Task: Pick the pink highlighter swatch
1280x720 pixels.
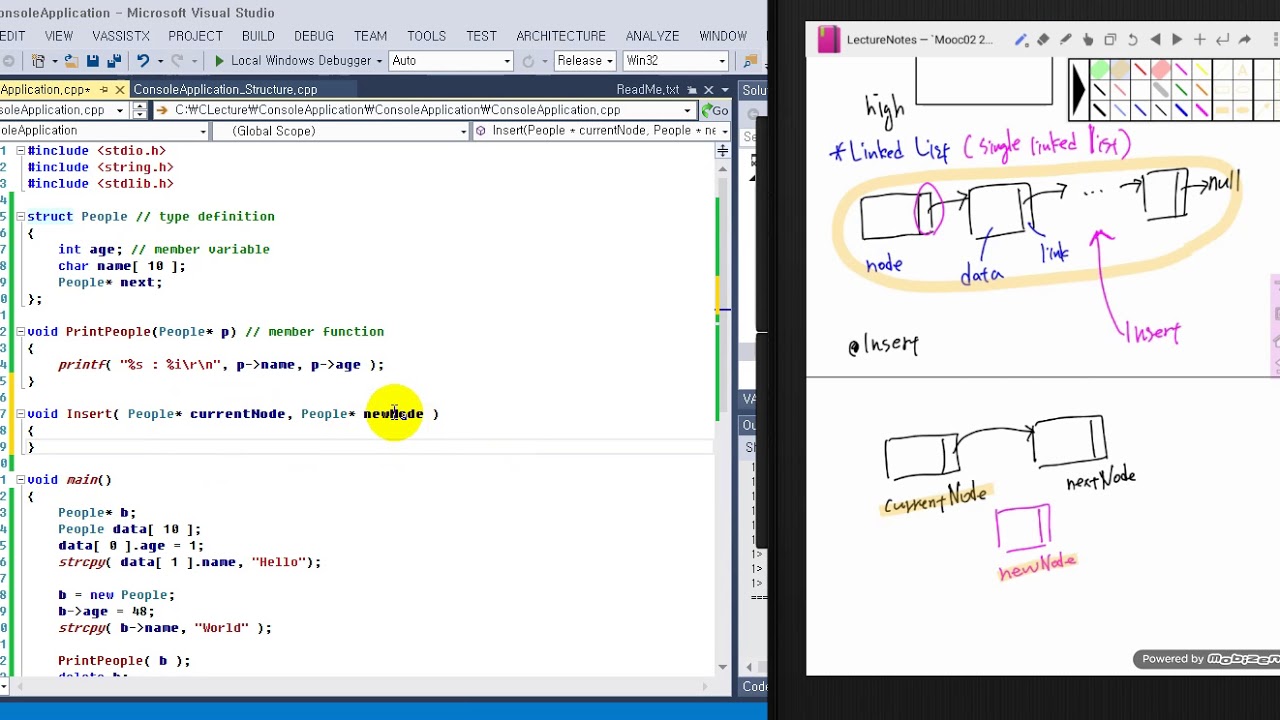Action: click(1161, 71)
